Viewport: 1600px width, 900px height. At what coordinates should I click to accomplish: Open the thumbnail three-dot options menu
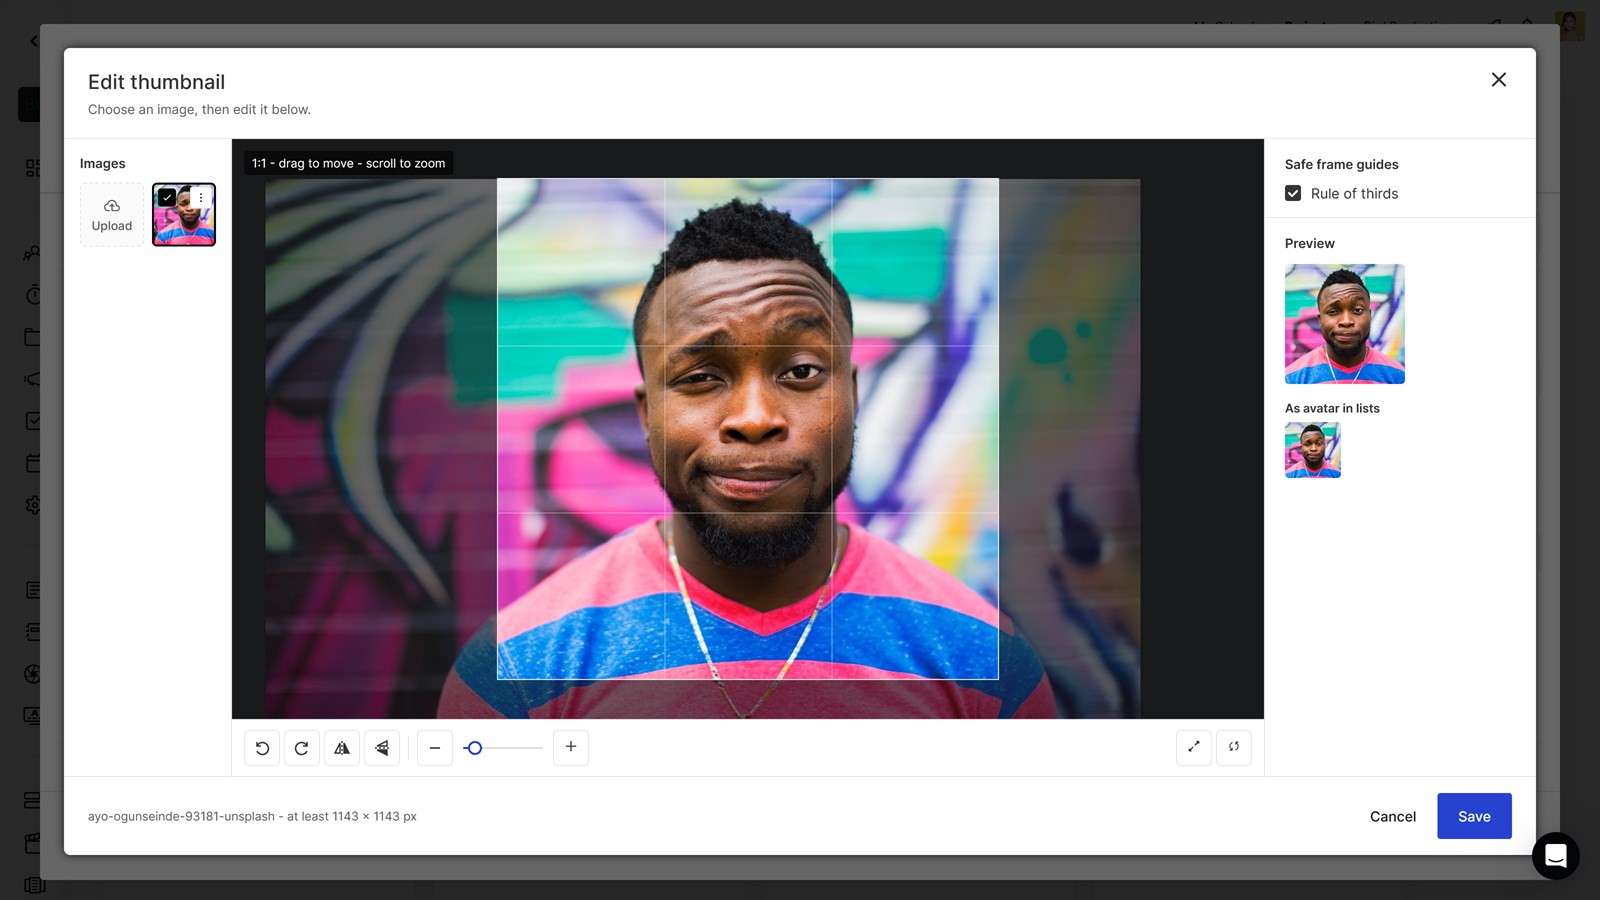201,198
